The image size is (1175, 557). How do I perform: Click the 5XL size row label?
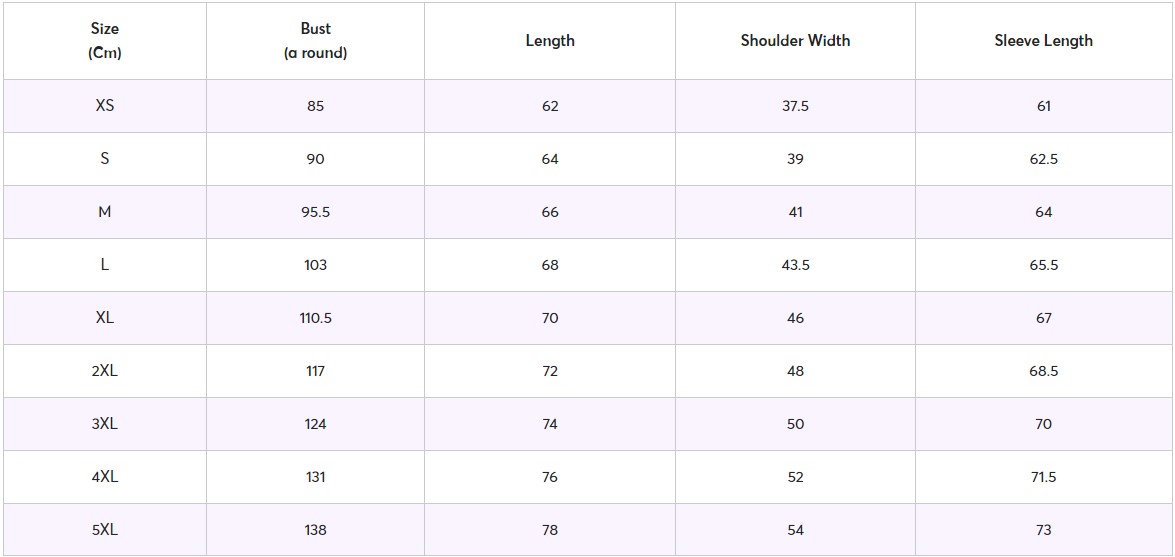coord(105,530)
